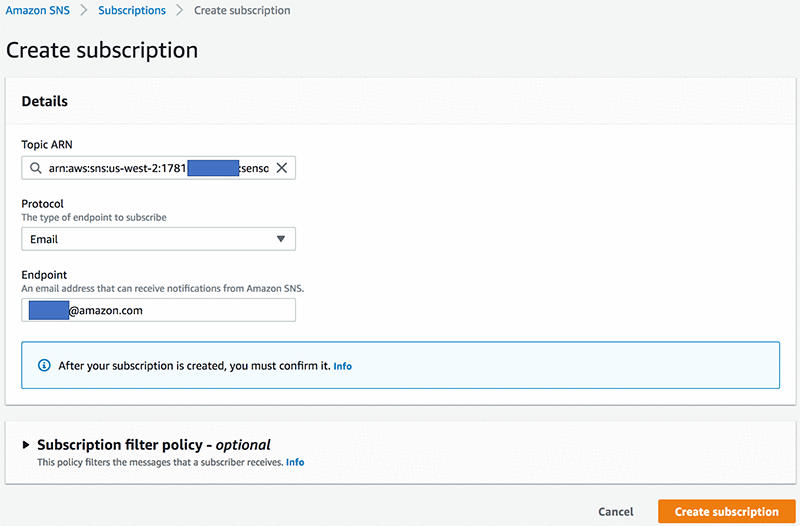The image size is (800, 526).
Task: Click the info circle icon in the alert
Action: (x=43, y=366)
